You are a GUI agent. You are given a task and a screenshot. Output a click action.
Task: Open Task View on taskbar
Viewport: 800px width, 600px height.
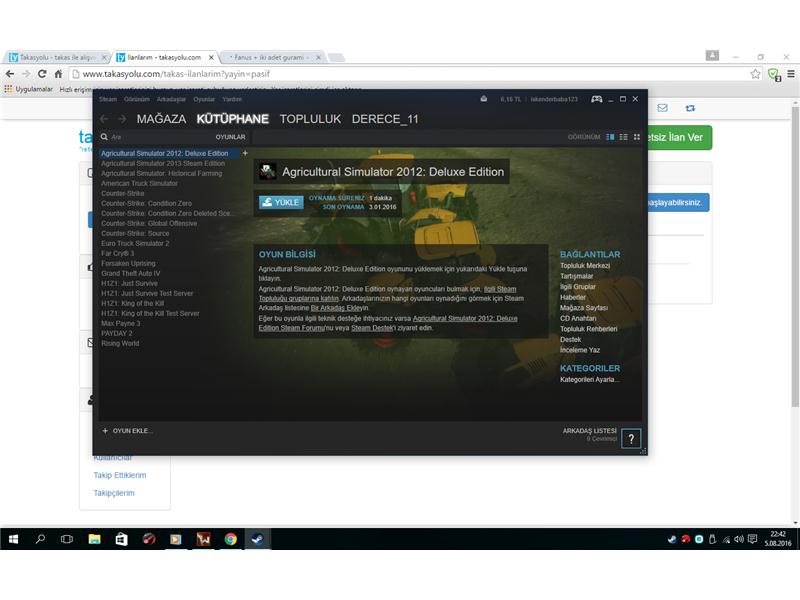pos(67,539)
